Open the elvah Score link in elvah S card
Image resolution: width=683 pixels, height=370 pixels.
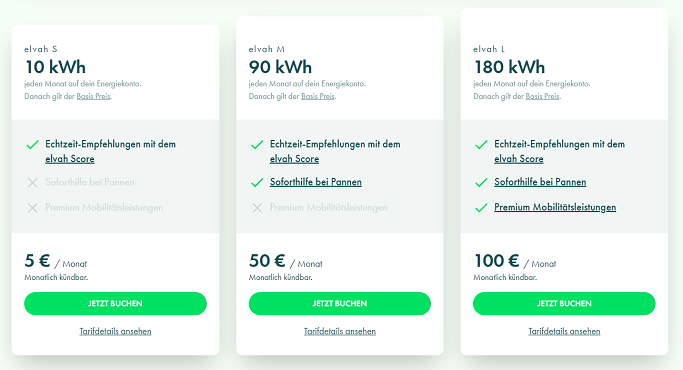(x=70, y=159)
